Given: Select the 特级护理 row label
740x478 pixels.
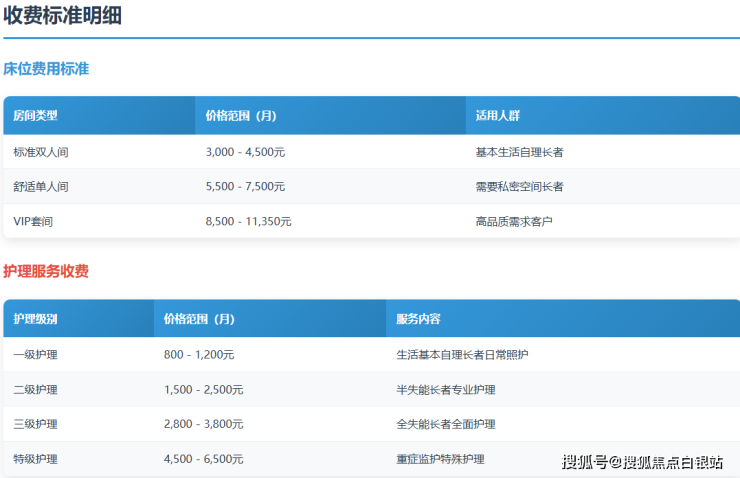Looking at the screenshot, I should pos(35,459).
